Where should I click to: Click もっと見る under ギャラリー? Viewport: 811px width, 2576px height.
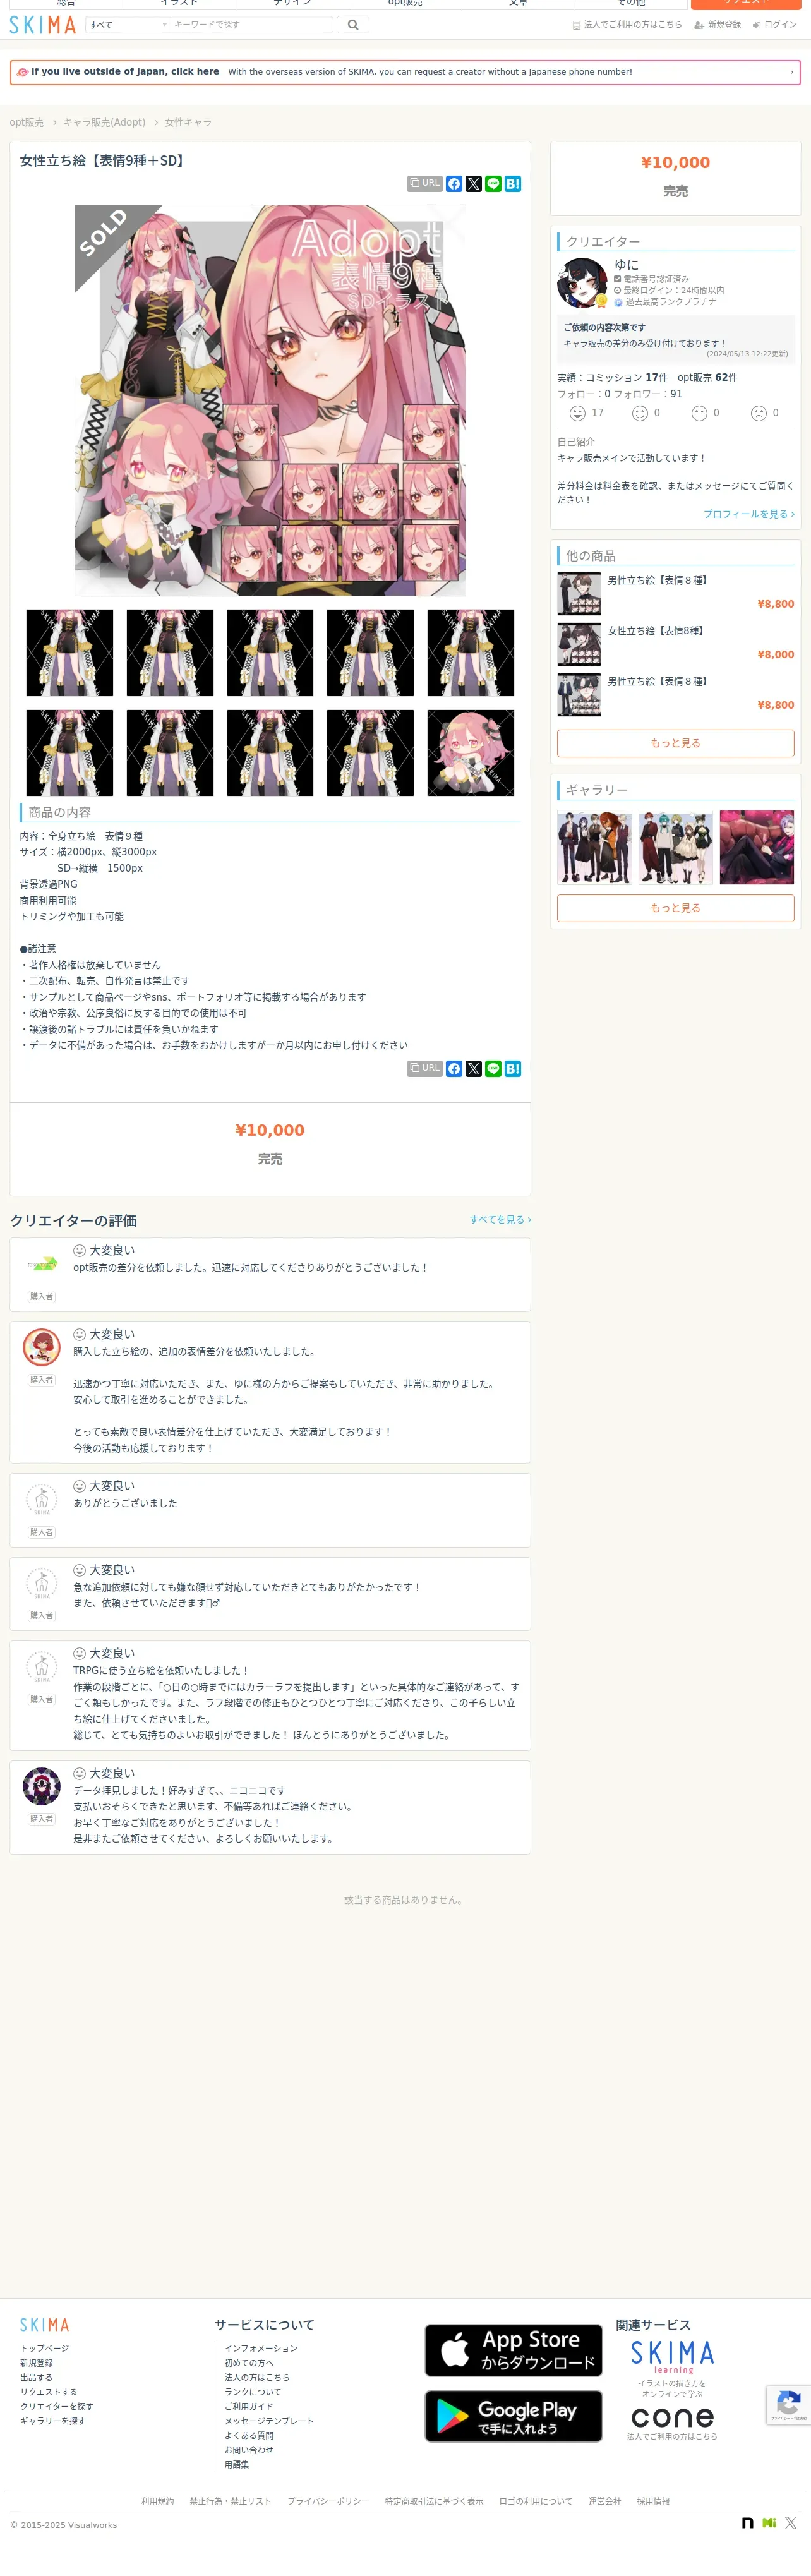pyautogui.click(x=676, y=908)
